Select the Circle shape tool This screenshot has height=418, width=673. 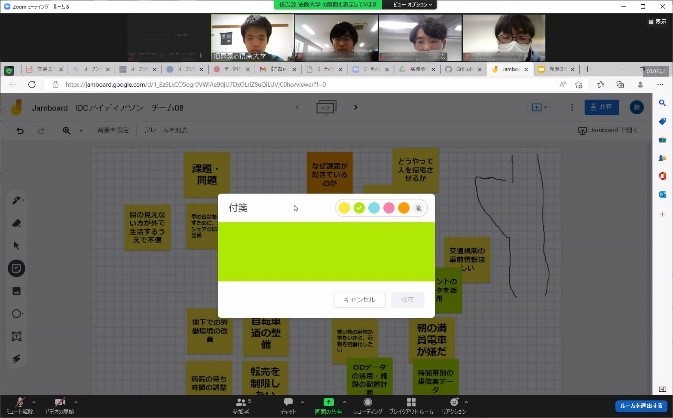click(x=16, y=314)
